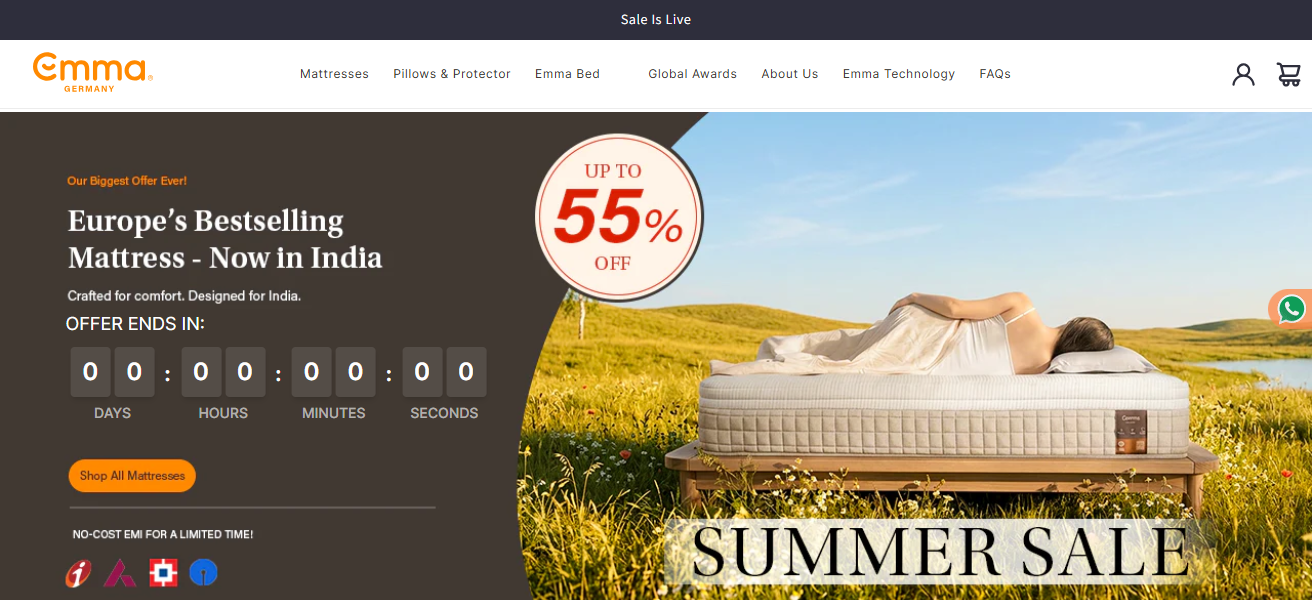Open the shopping cart icon

1289,74
